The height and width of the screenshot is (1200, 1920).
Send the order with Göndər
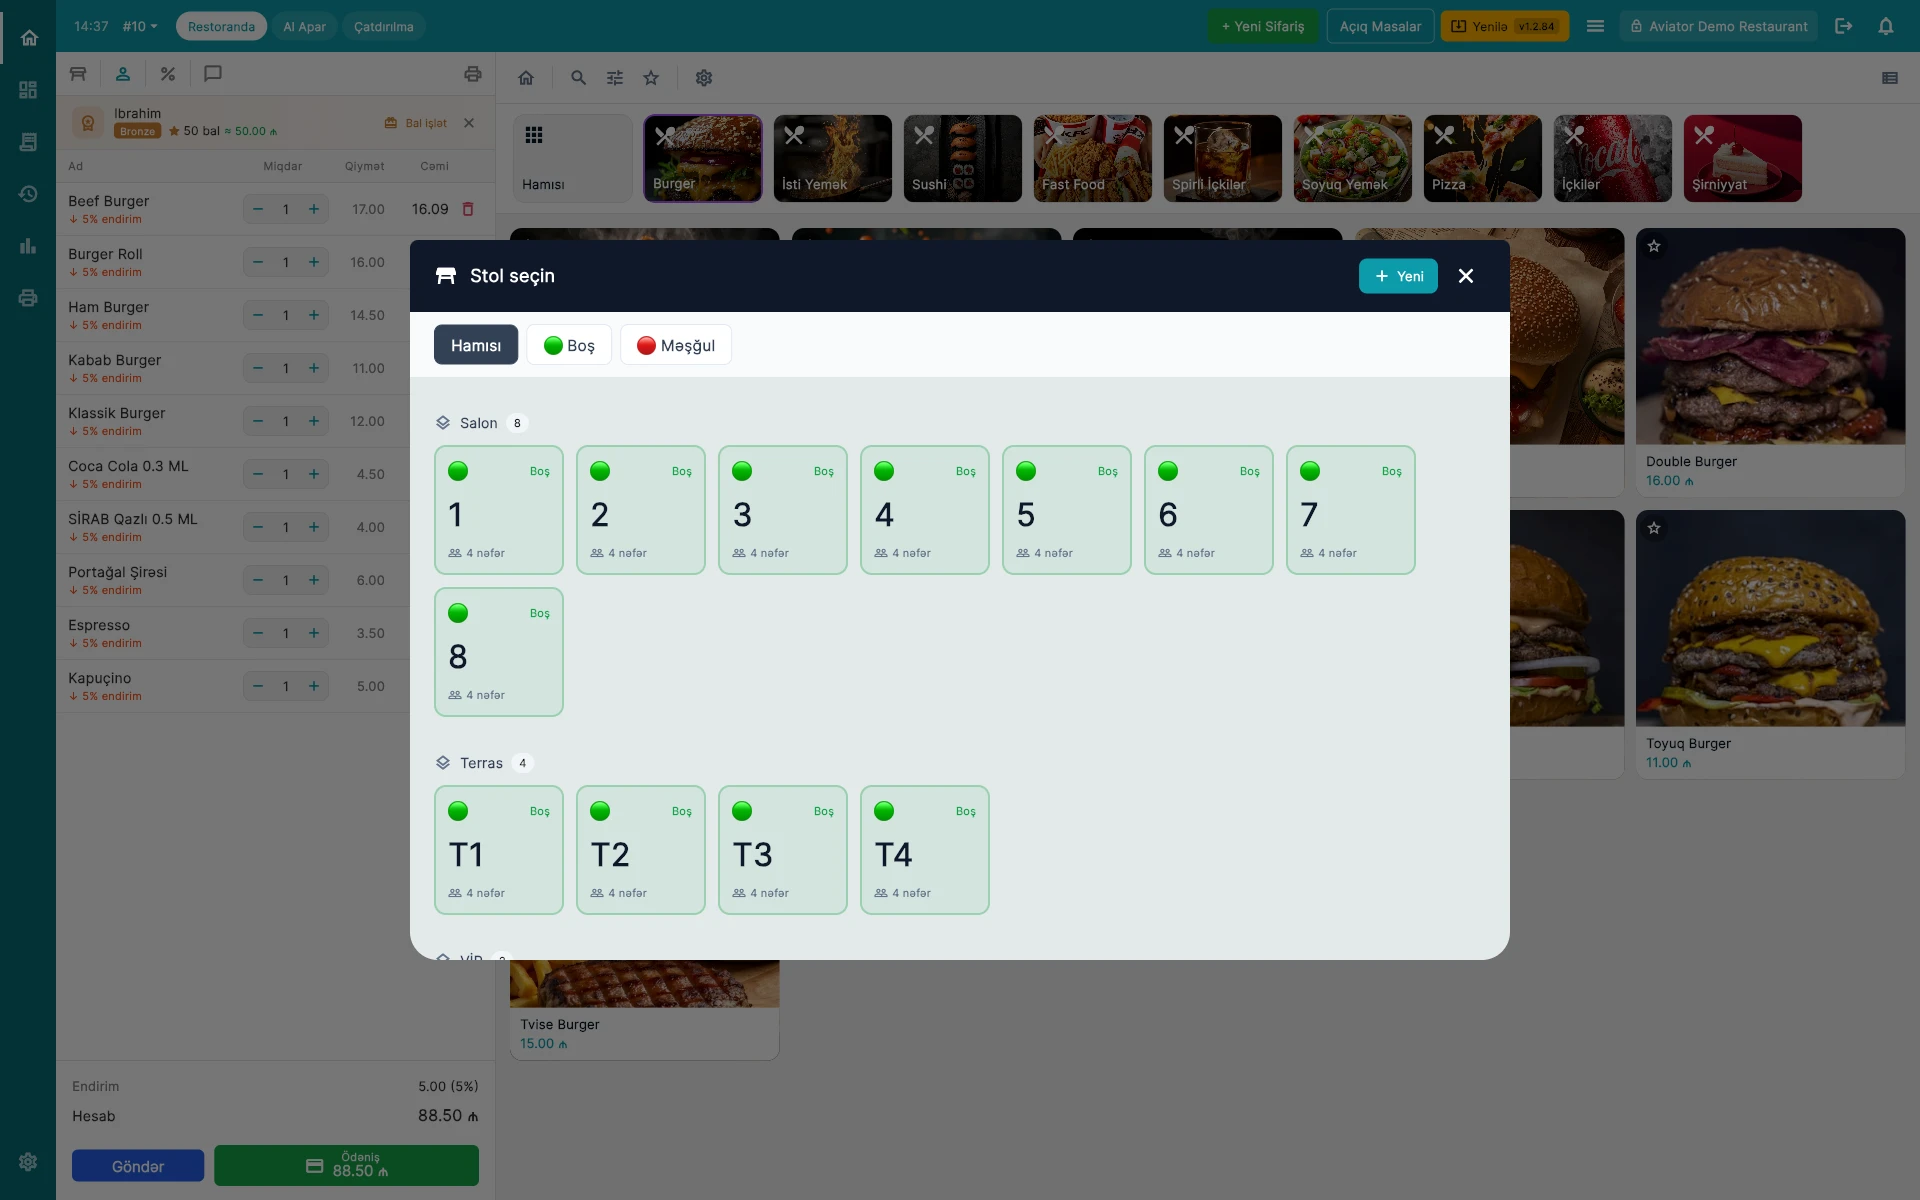coord(138,1166)
